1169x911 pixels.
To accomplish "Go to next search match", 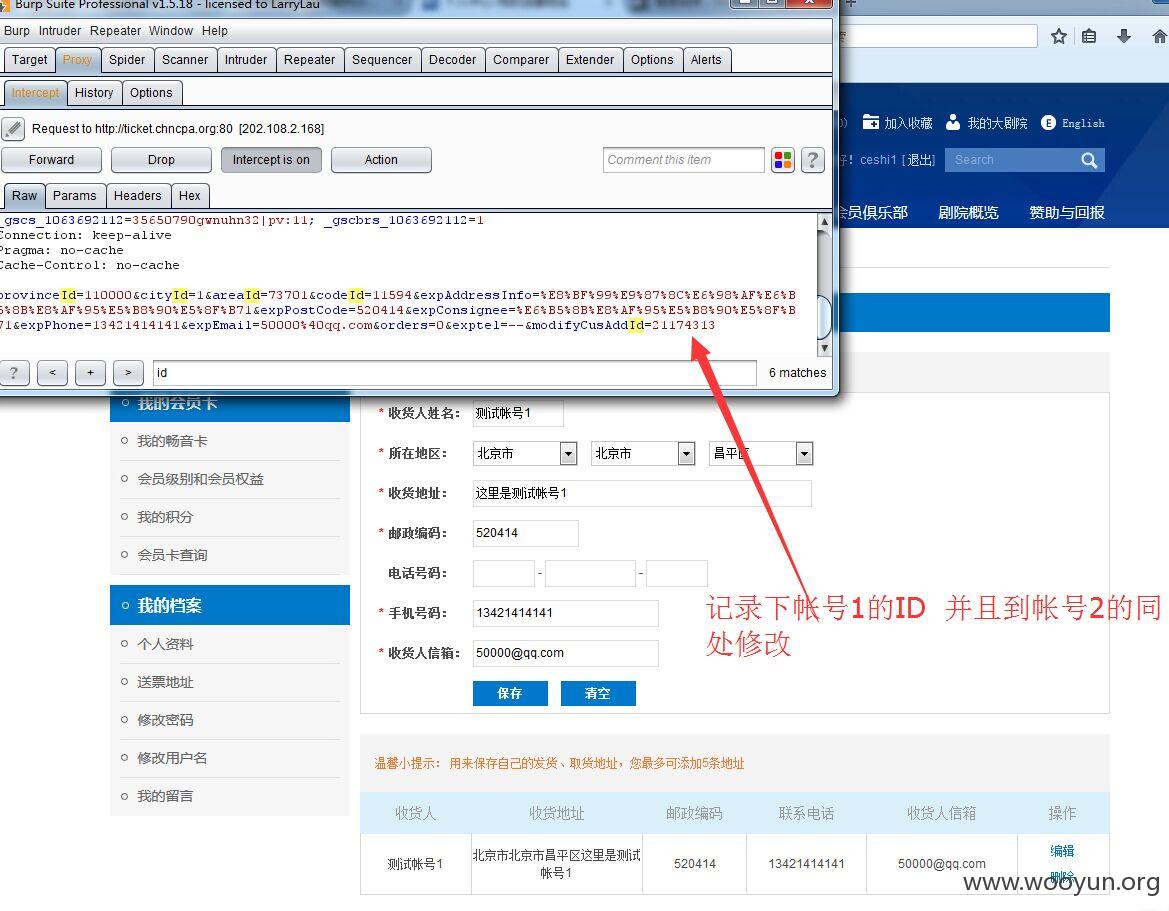I will pos(128,373).
